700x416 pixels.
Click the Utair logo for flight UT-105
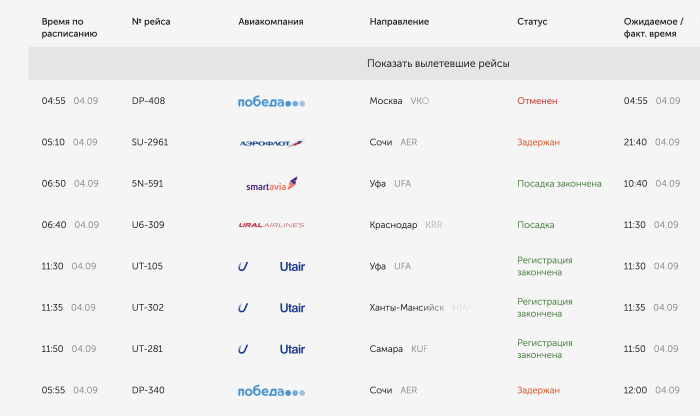[271, 266]
